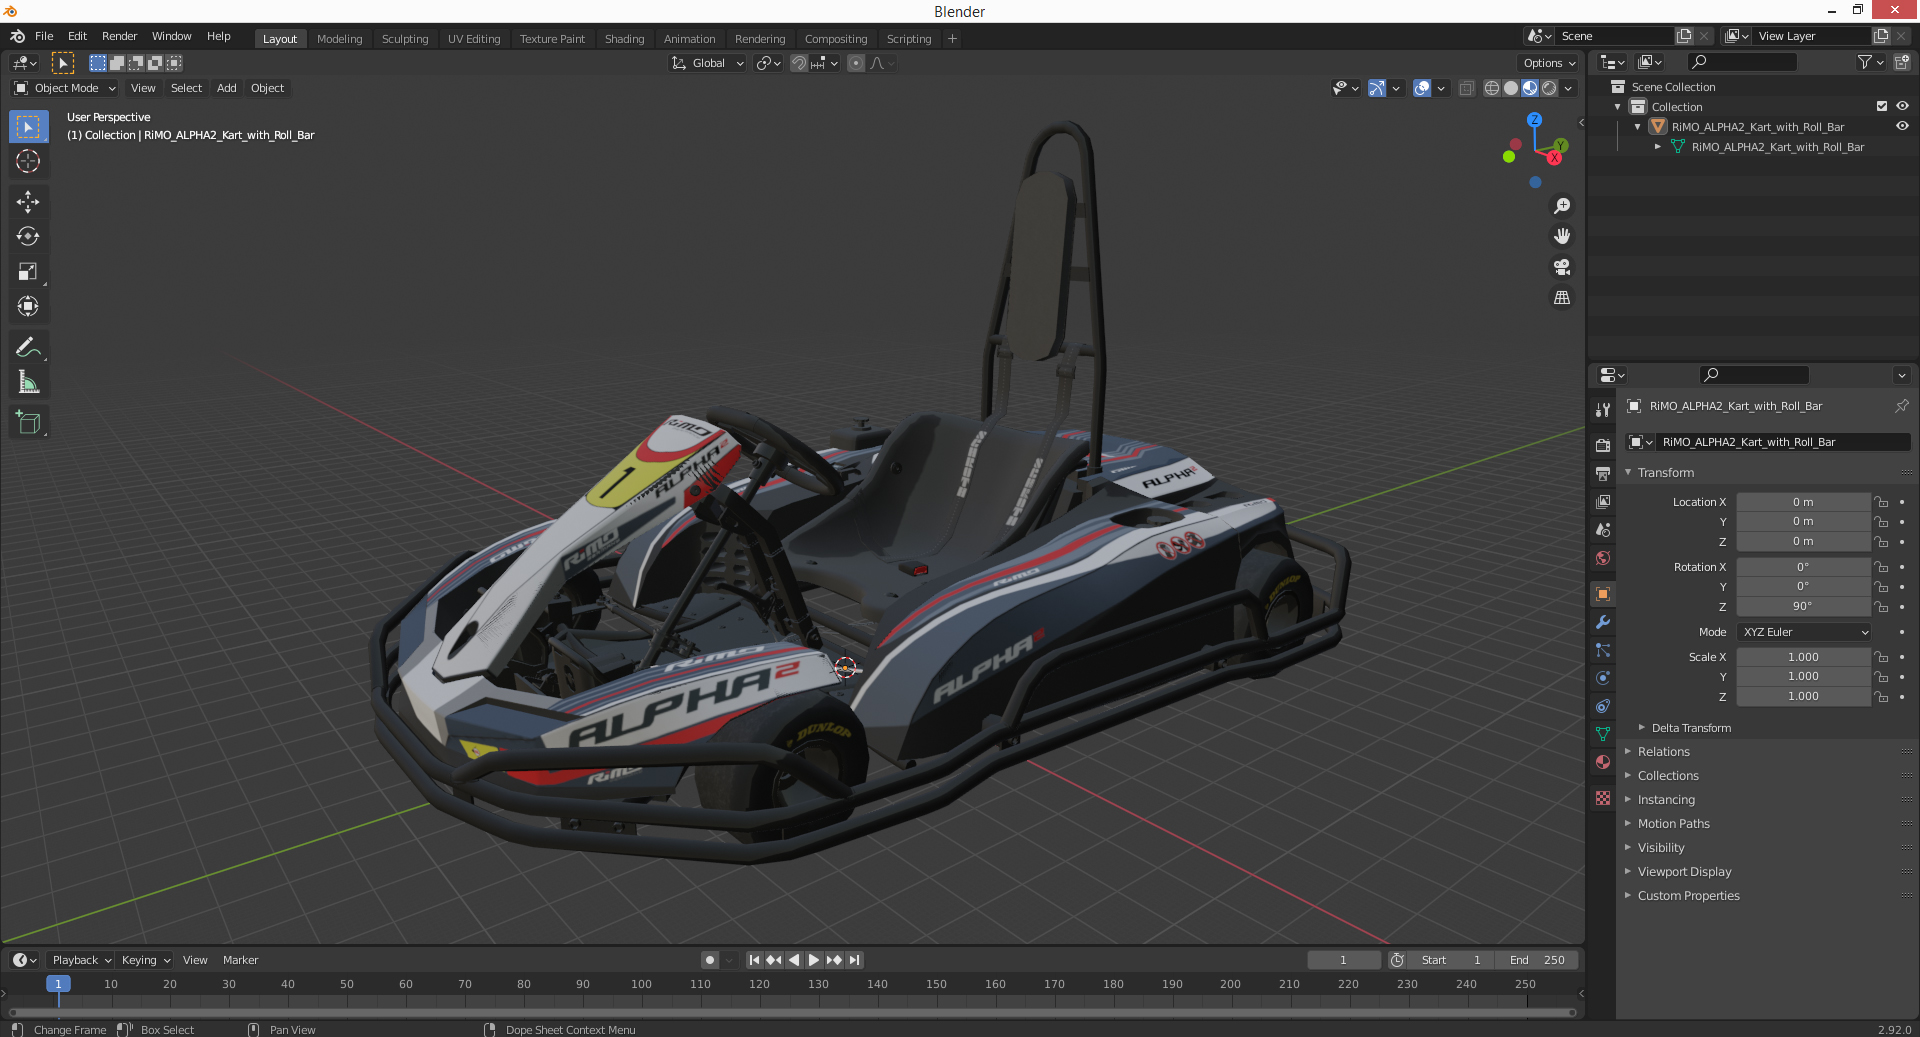Hide RiMO_ALPHA2 object eye icon in outliner

[1902, 126]
